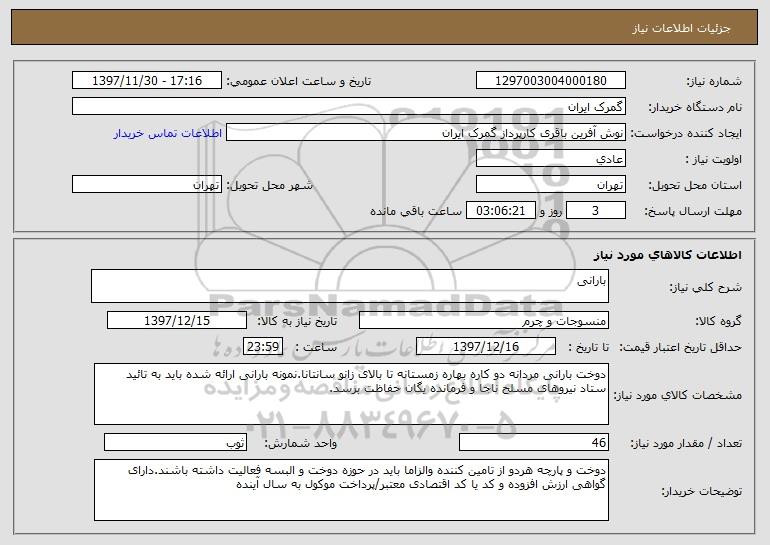Screen dimensions: 770x545
Task: Click the buyer organization field گمرک ایران
Action: 349,106
